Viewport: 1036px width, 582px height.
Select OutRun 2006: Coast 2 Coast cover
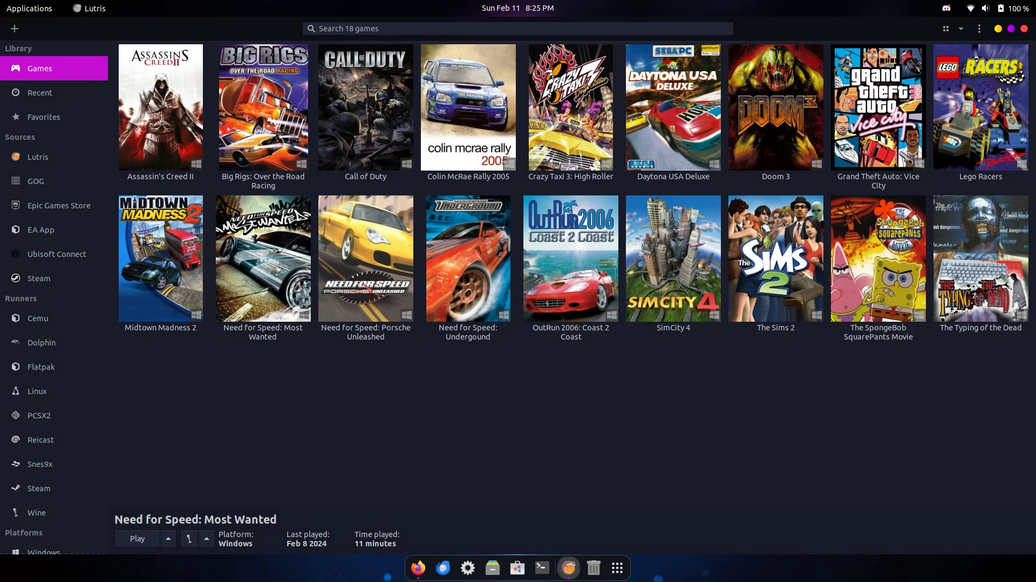[570, 258]
